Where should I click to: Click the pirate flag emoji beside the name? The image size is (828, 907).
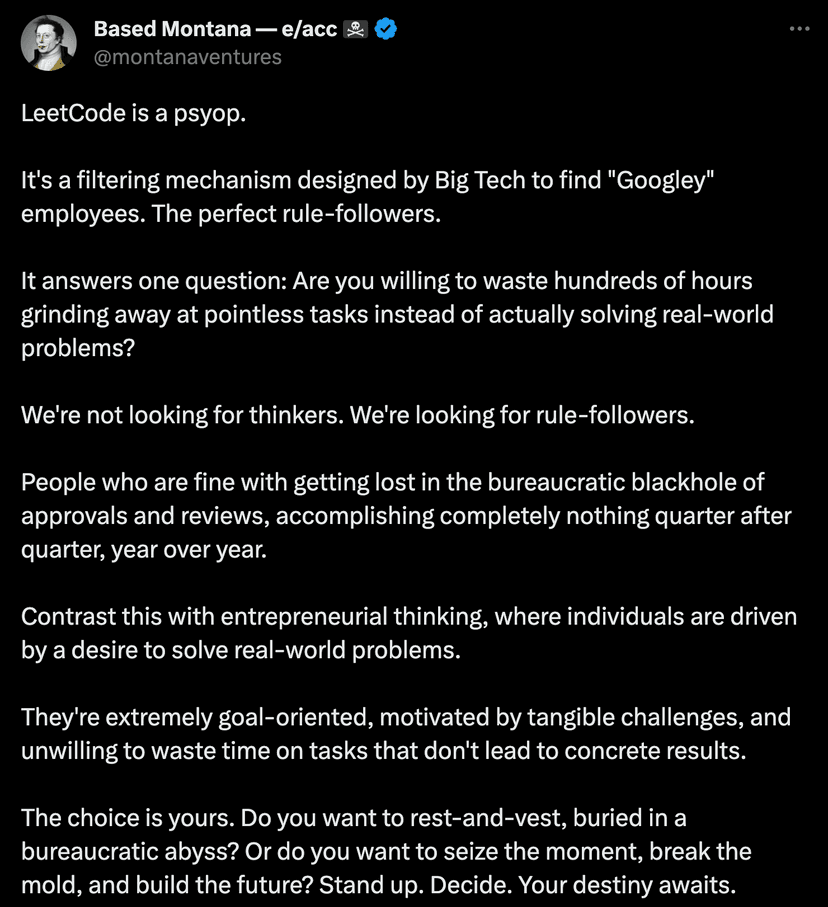(355, 30)
